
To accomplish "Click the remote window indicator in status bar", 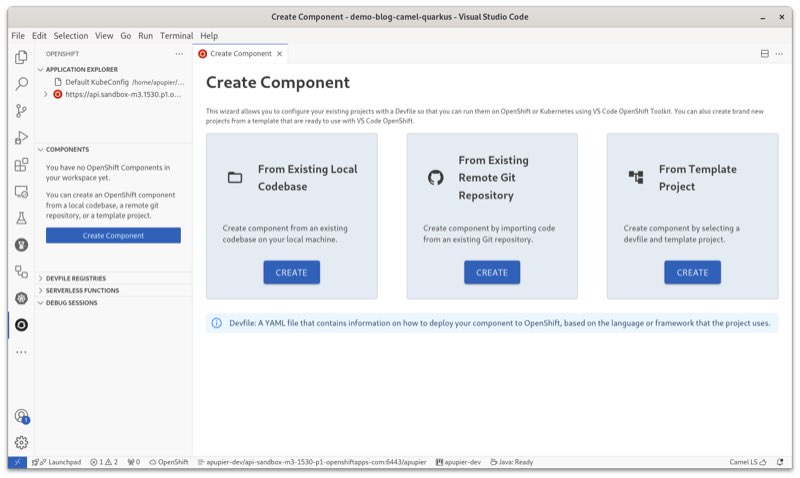I will pyautogui.click(x=17, y=462).
